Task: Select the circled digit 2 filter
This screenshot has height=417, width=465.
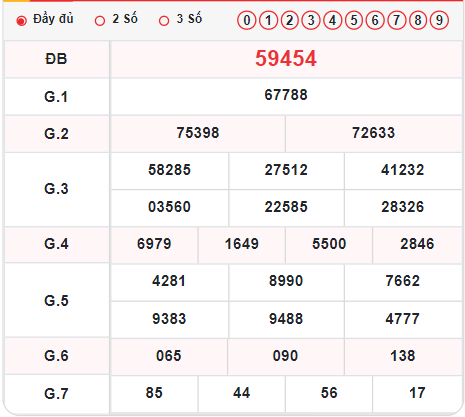Action: pyautogui.click(x=289, y=20)
